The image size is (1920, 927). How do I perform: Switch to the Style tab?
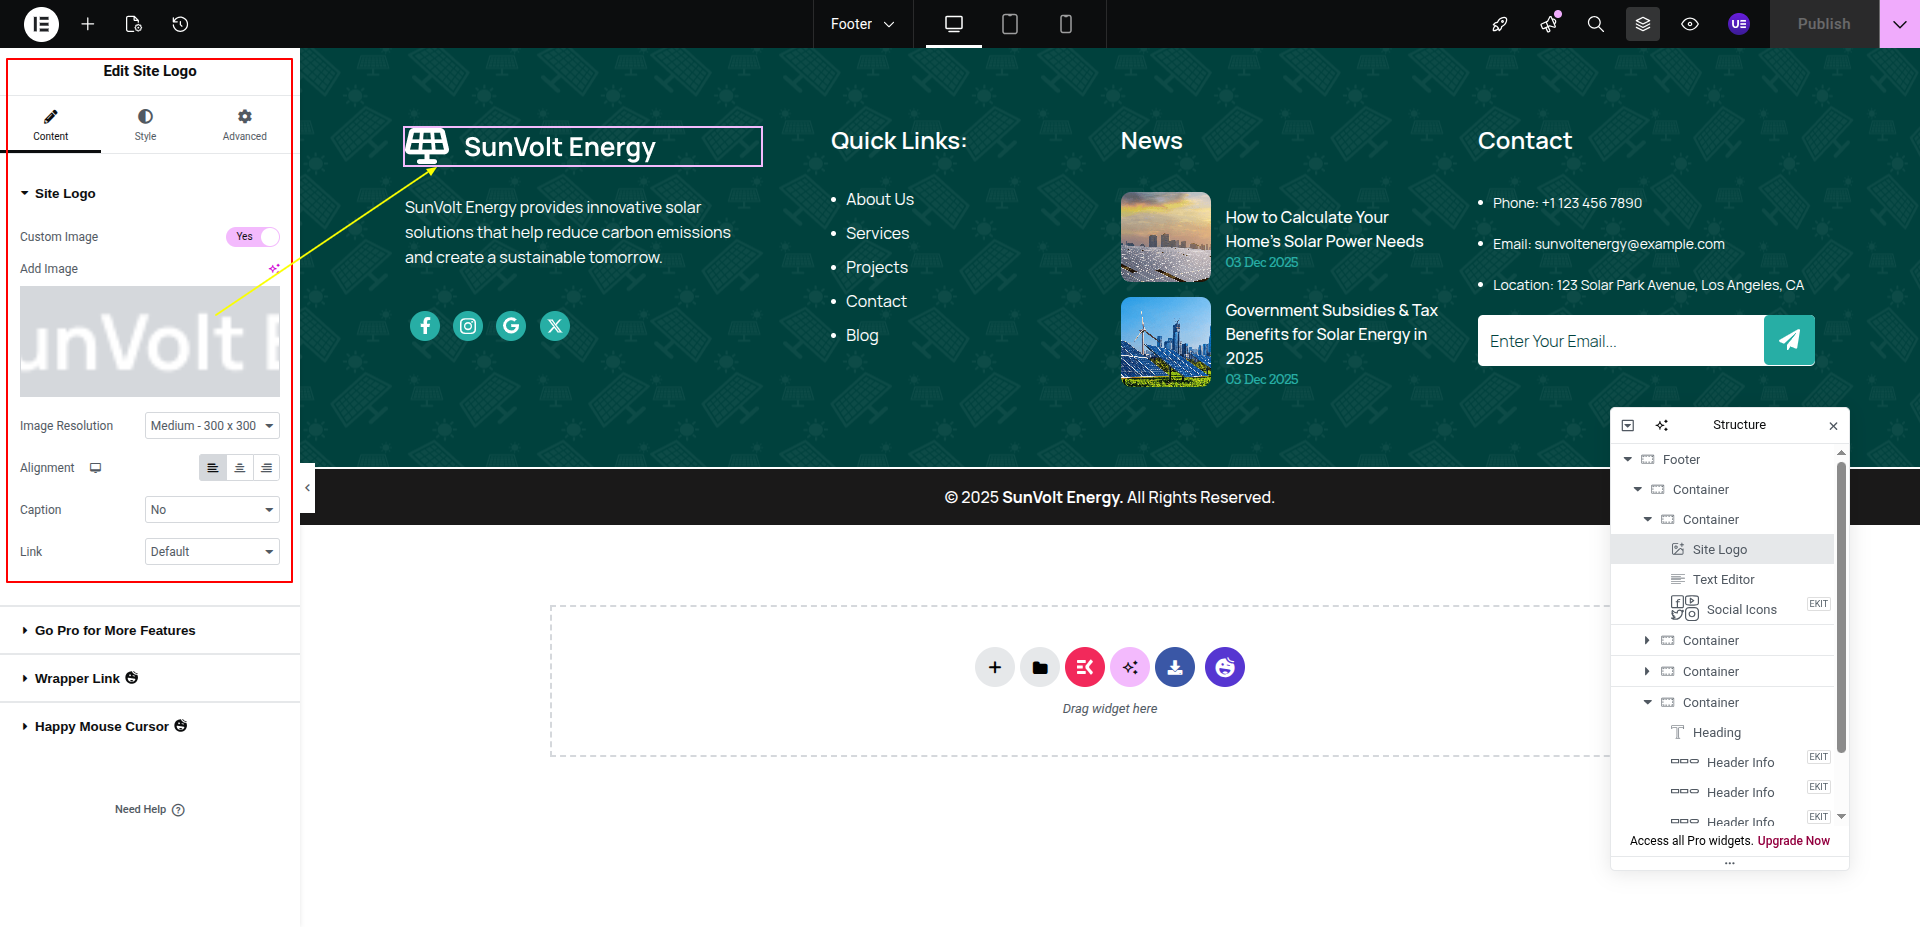(146, 125)
